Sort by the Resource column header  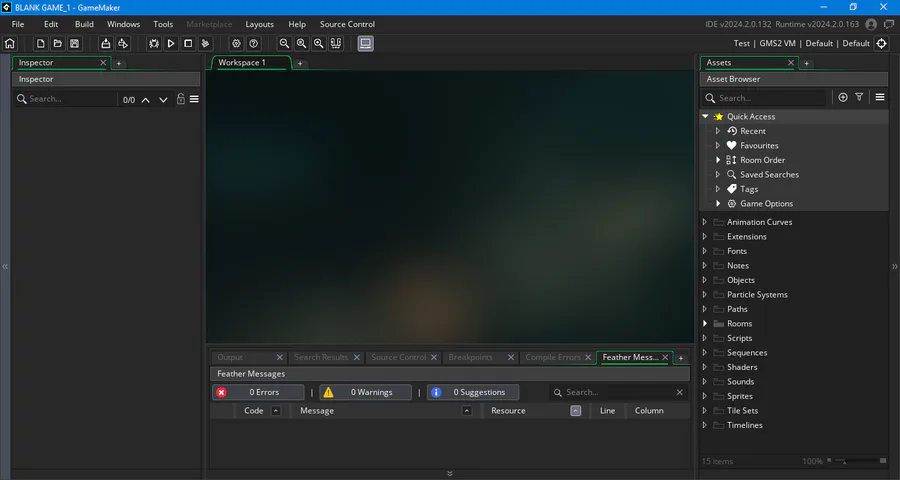click(534, 411)
